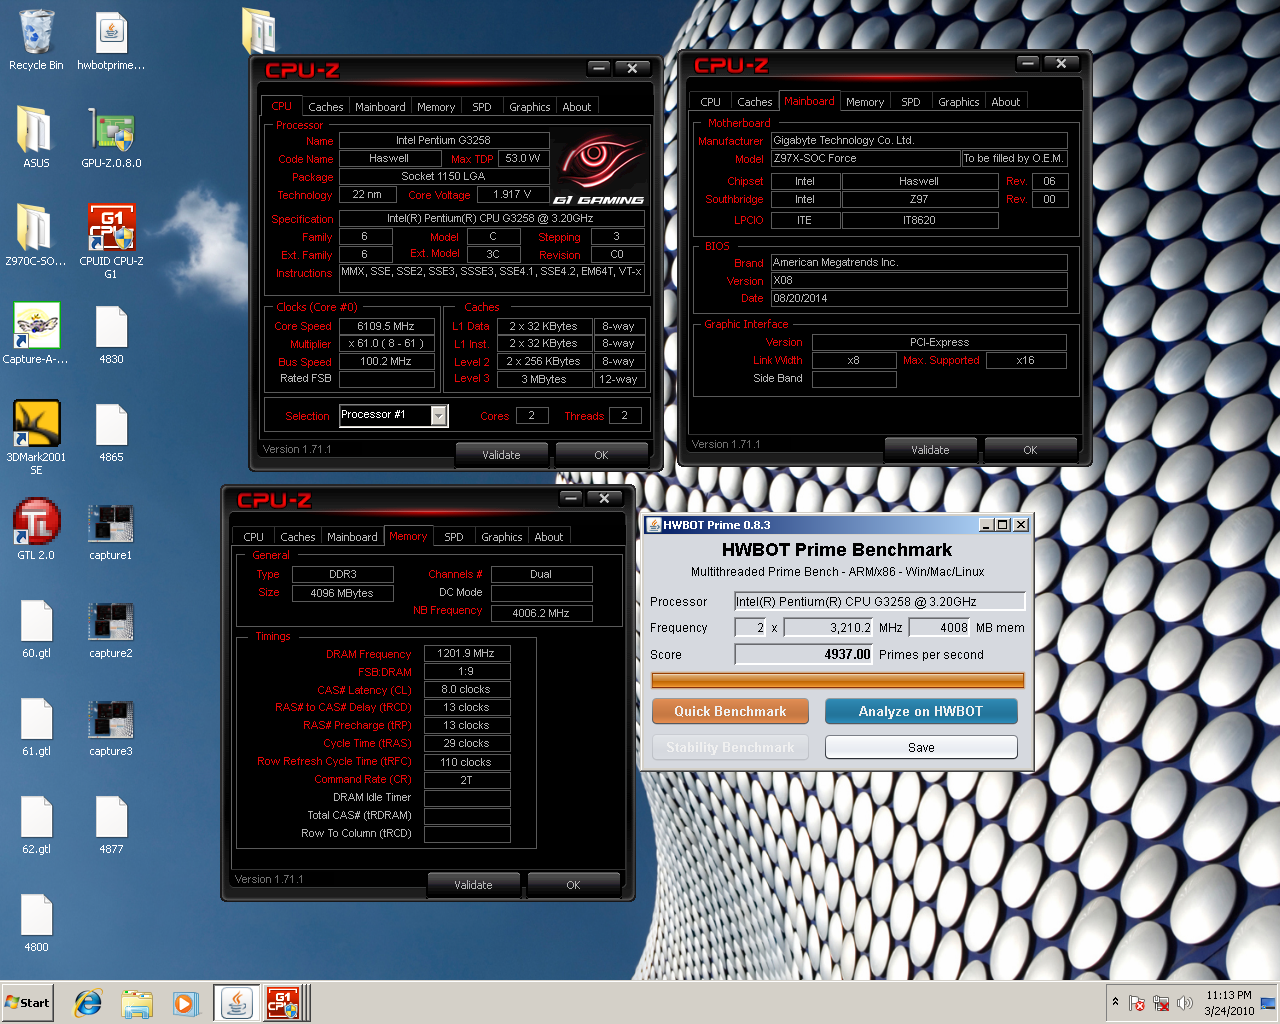The width and height of the screenshot is (1280, 1024).
Task: Select the 4877 file icon
Action: click(111, 823)
